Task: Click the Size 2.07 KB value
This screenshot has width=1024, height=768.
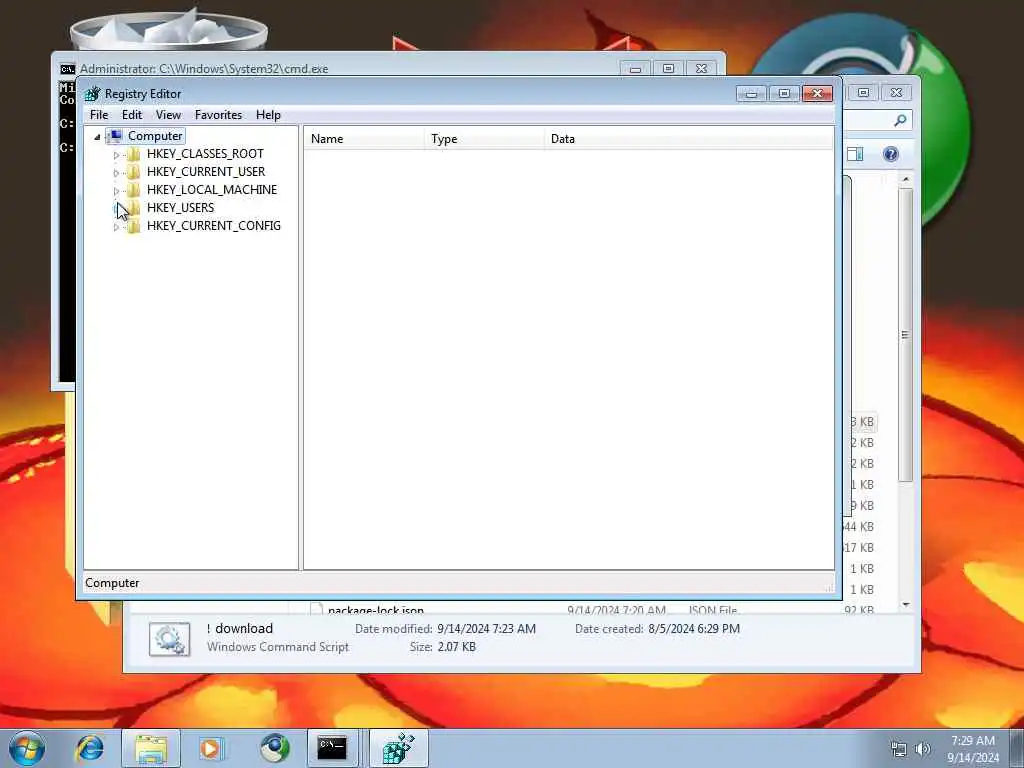Action: tap(456, 647)
